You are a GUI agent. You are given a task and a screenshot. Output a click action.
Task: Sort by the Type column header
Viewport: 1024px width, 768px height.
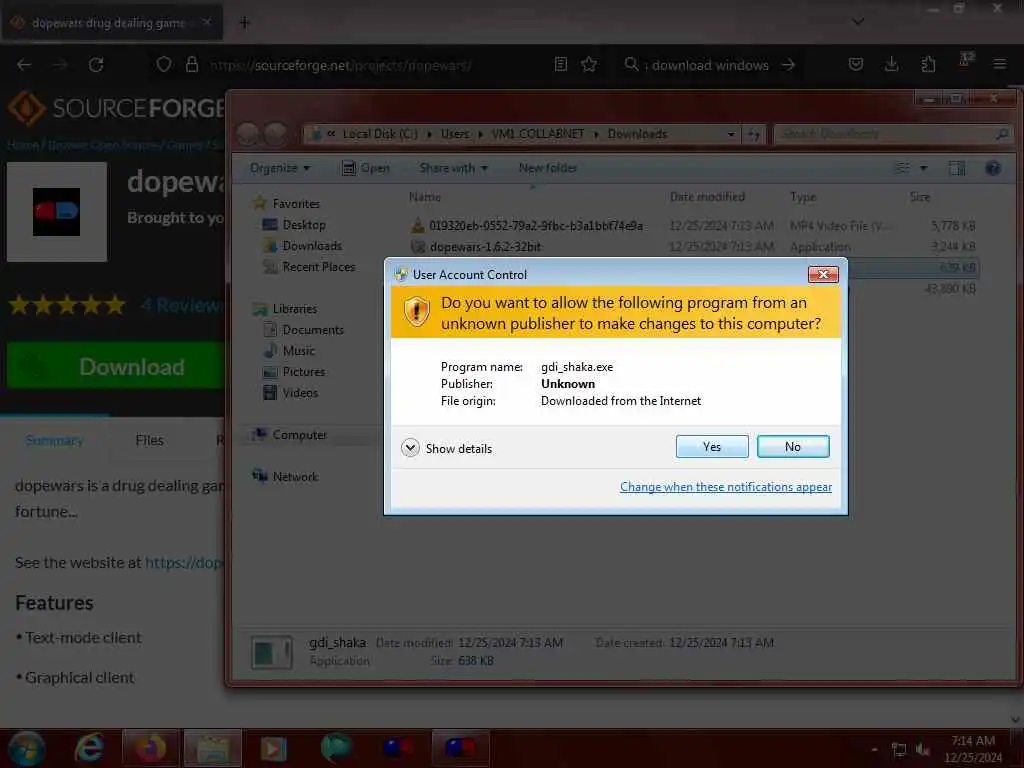point(803,197)
